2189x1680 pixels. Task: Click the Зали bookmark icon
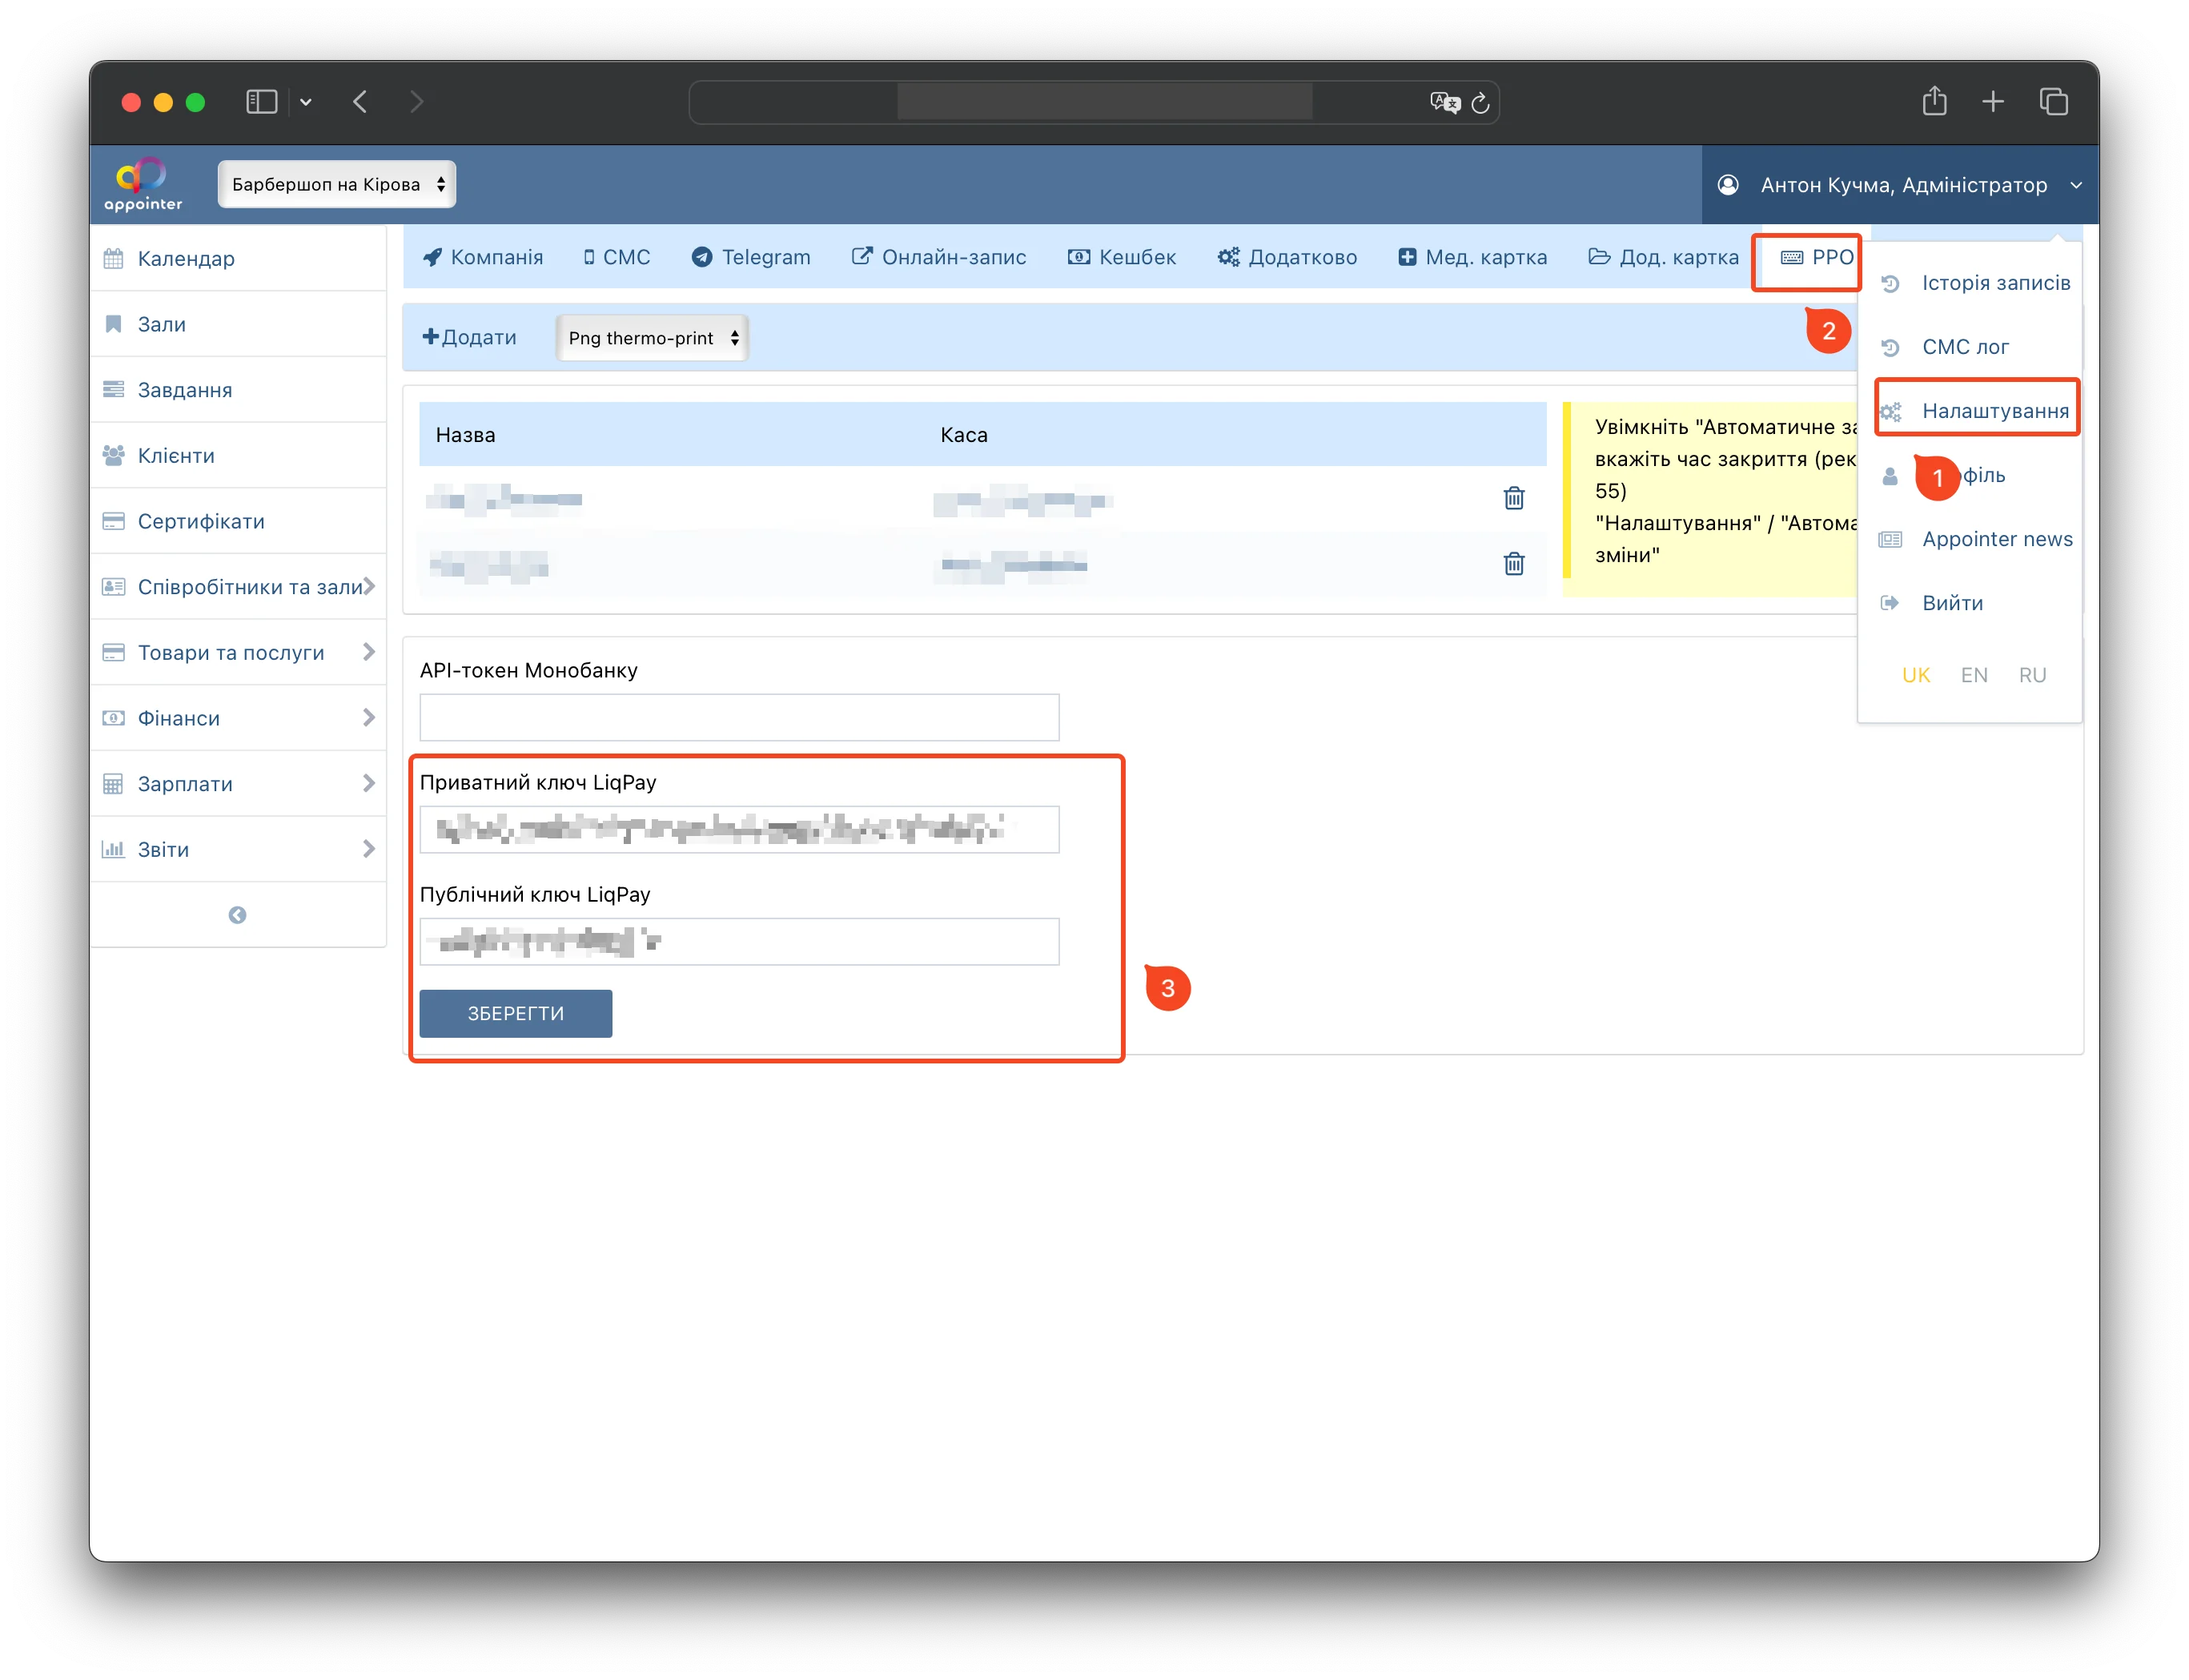pos(114,324)
